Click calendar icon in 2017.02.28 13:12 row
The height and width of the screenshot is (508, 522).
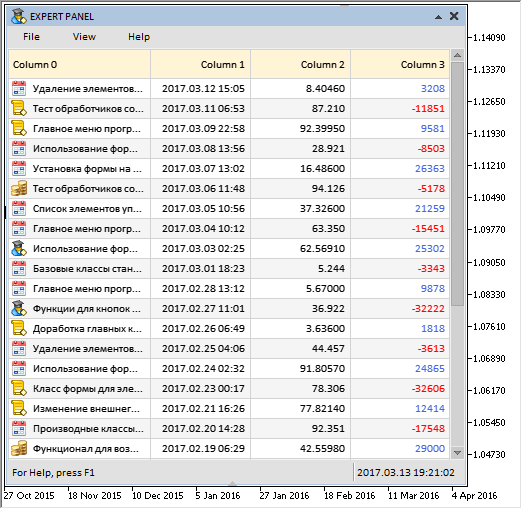tap(19, 288)
